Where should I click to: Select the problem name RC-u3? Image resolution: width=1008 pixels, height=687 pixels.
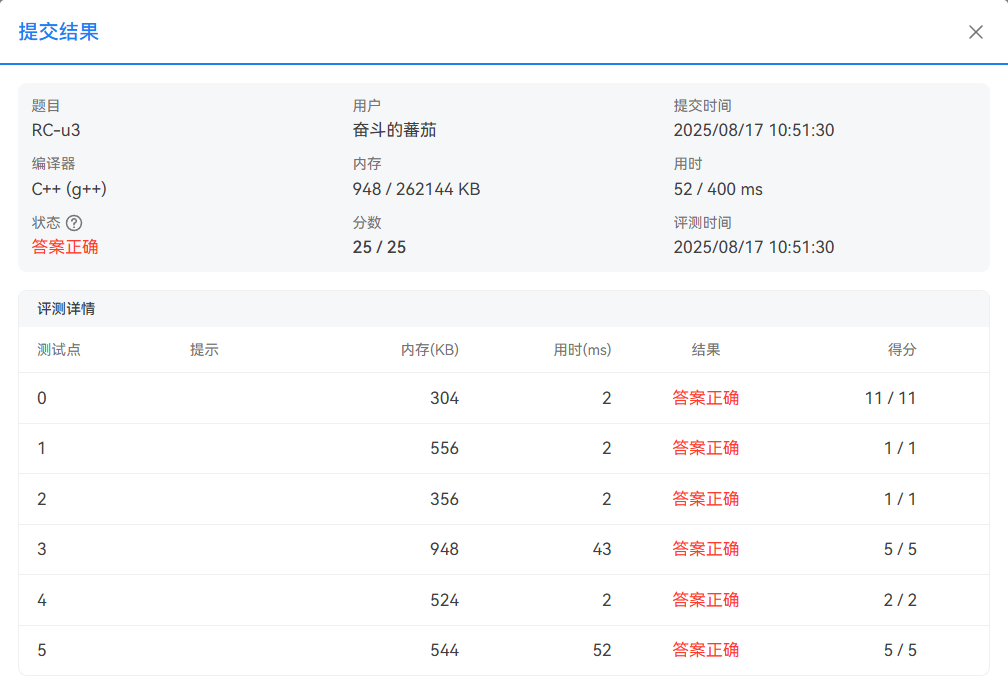pyautogui.click(x=56, y=130)
